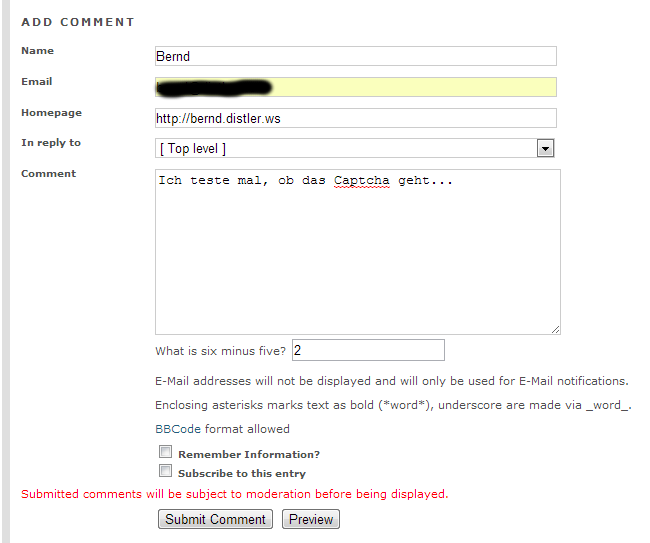Focus the blacked-out Email field

click(355, 87)
